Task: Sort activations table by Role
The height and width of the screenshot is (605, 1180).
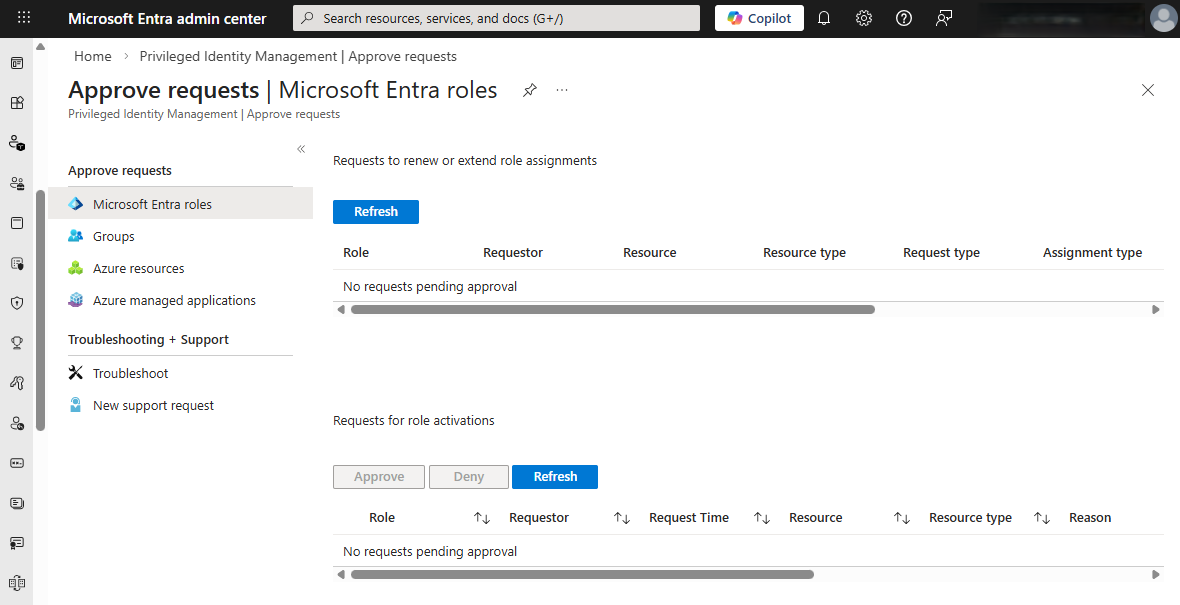Action: 482,518
